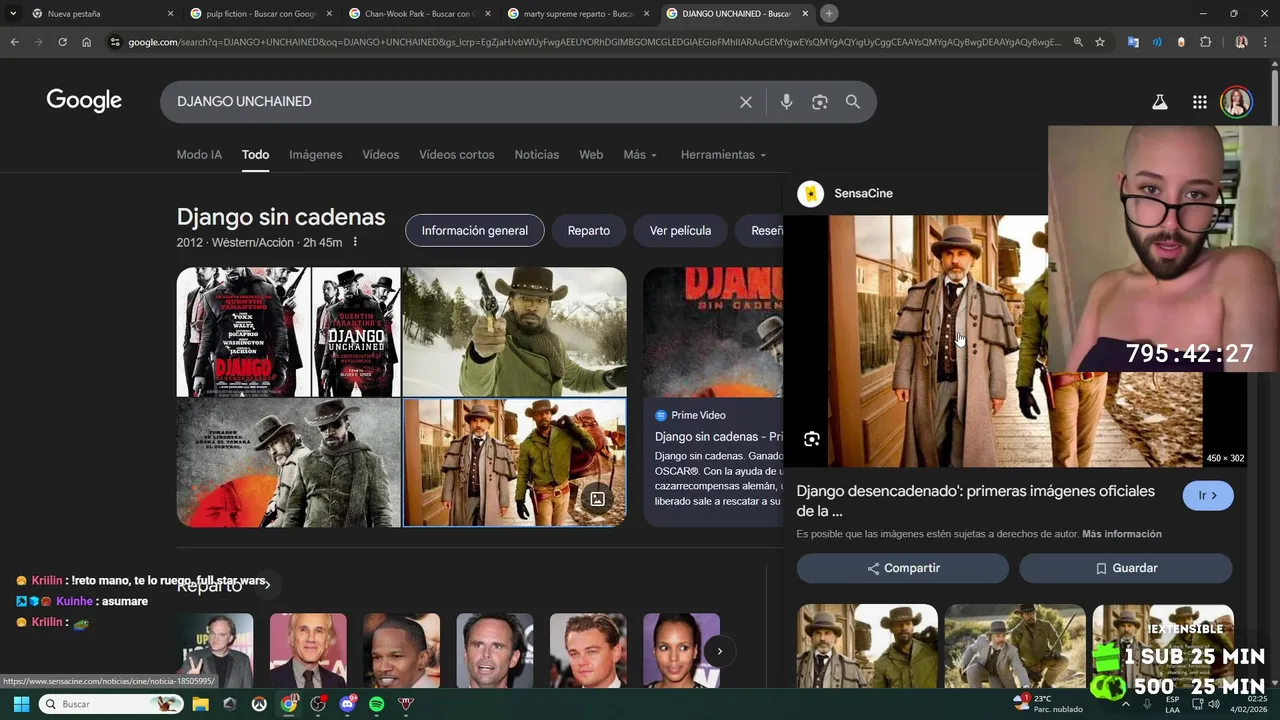Screen dimensions: 1280x720
Task: Go back with the browser arrow
Action: tap(14, 42)
